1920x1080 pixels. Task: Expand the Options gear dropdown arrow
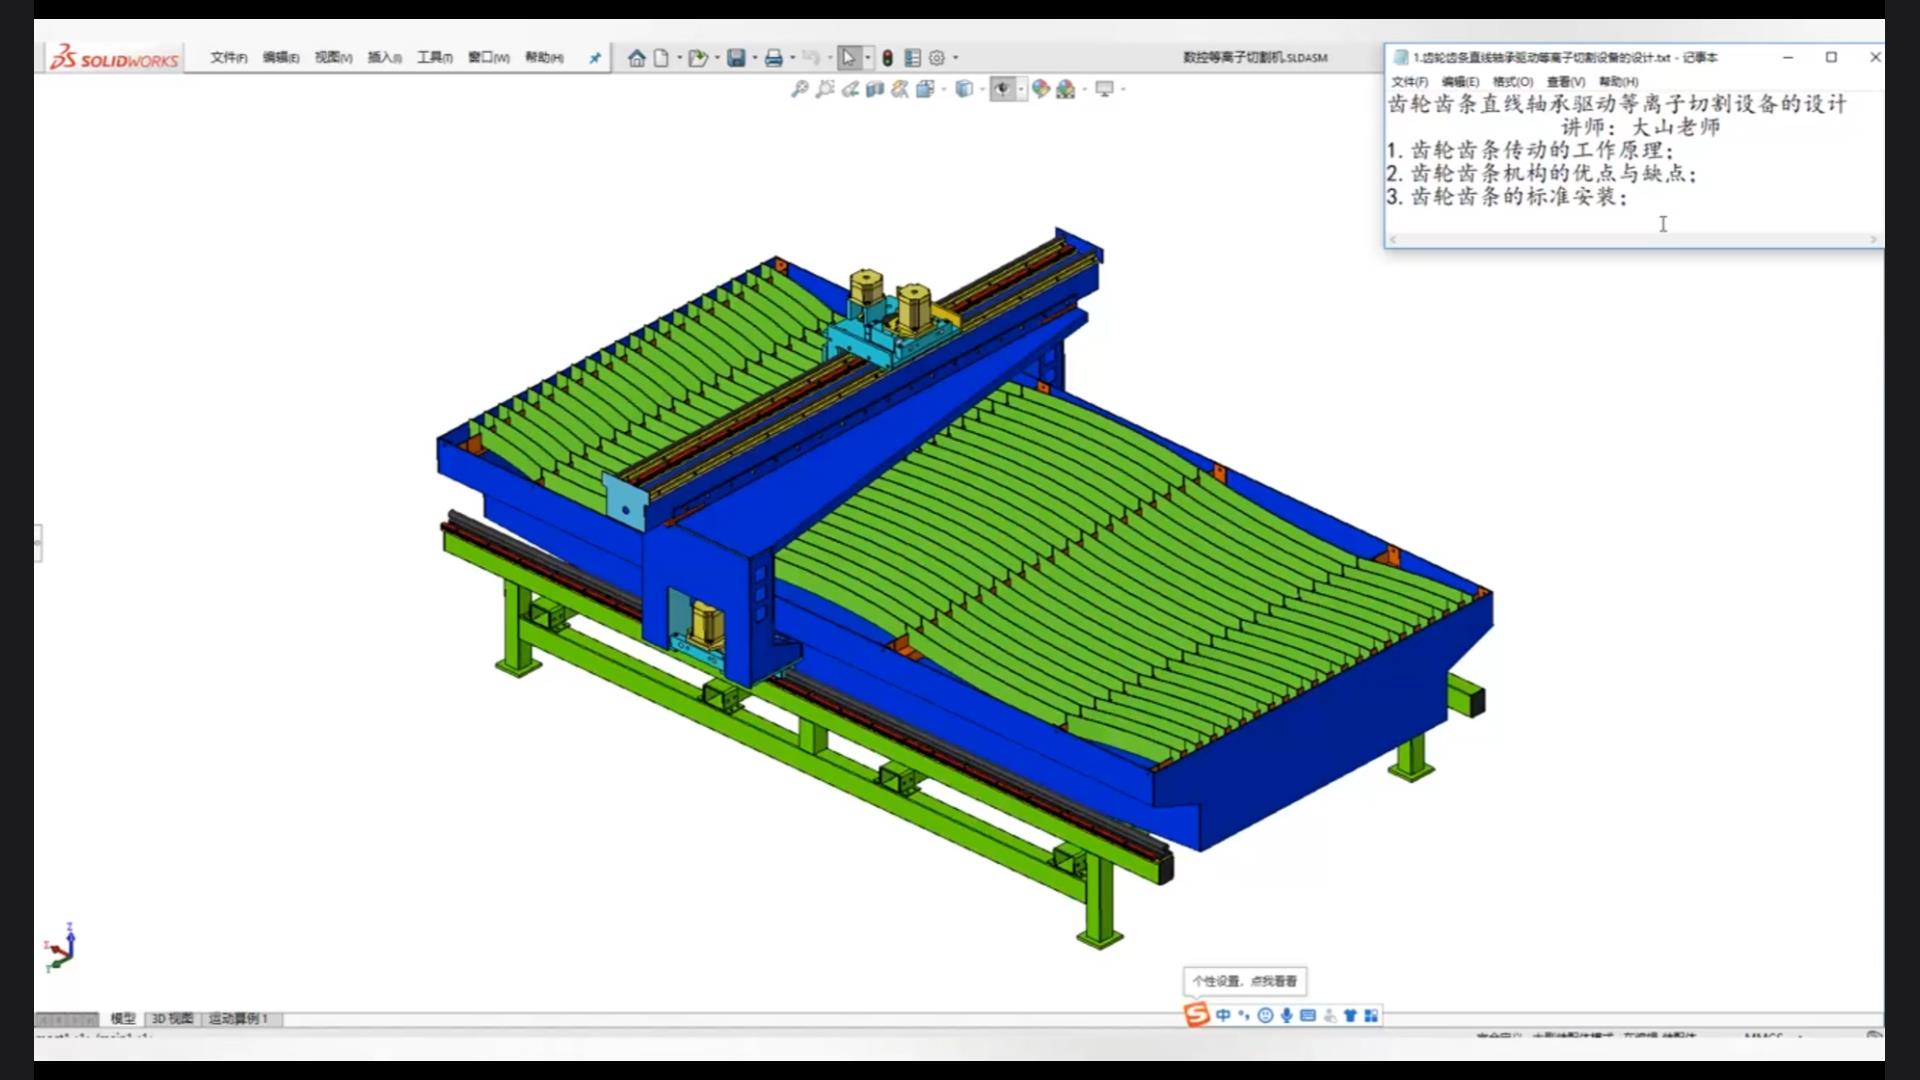[x=956, y=58]
